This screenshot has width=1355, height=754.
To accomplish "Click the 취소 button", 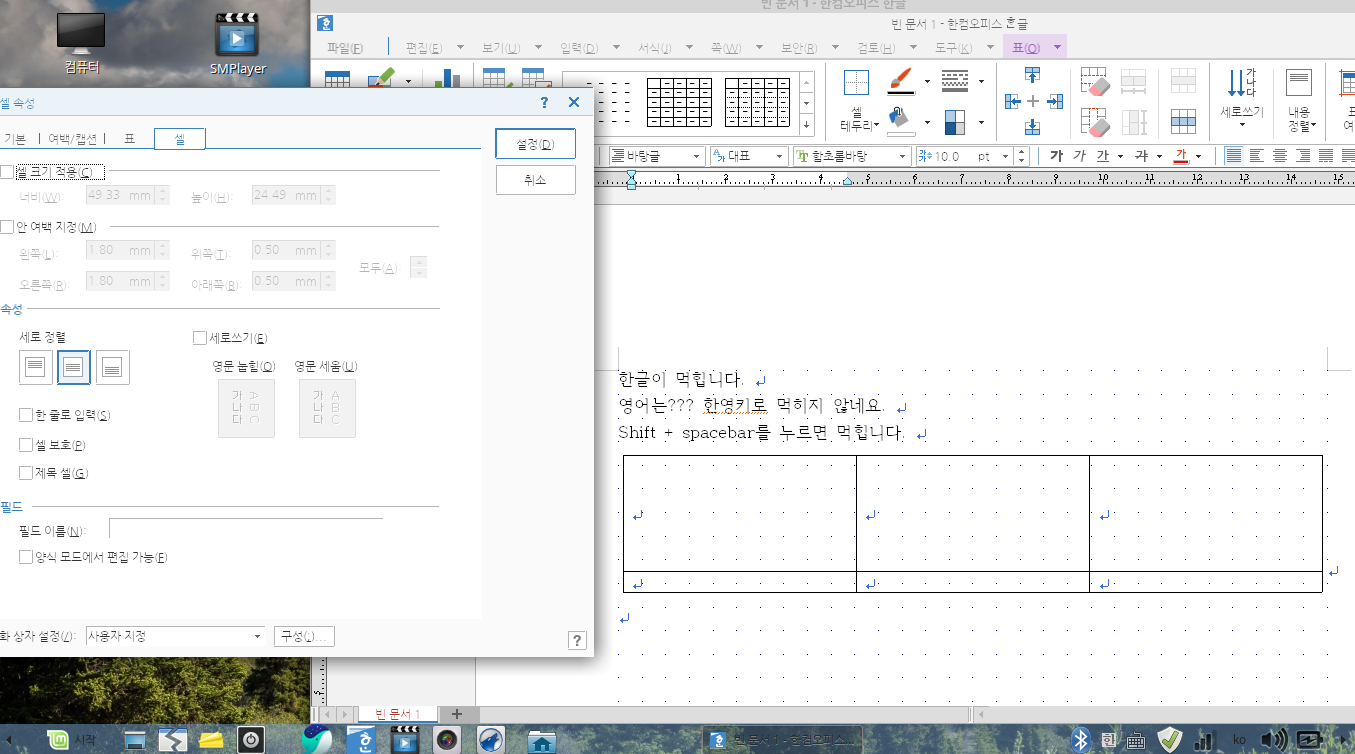I will click(x=536, y=181).
